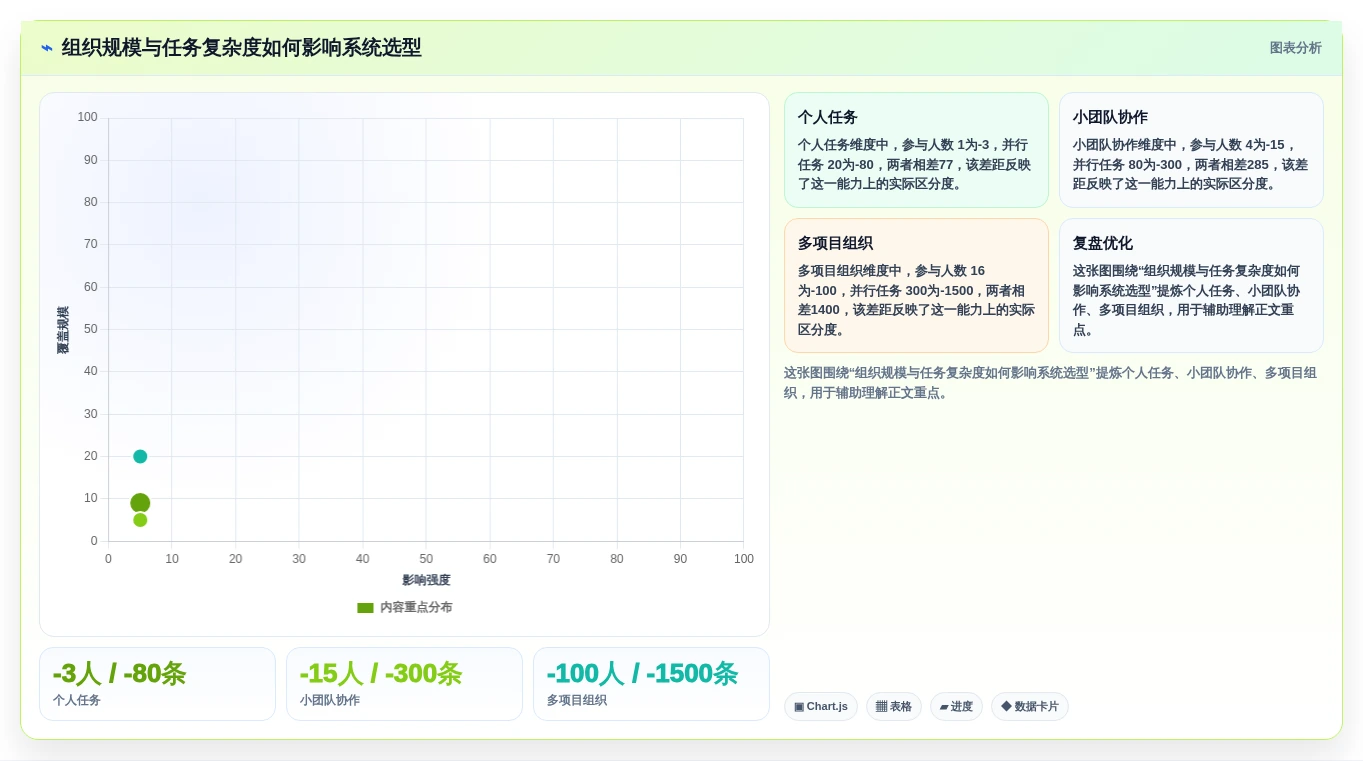The image size is (1363, 761).
Task: Click the title 组织规模与任务复杂度如何影响系统选型
Action: (241, 48)
